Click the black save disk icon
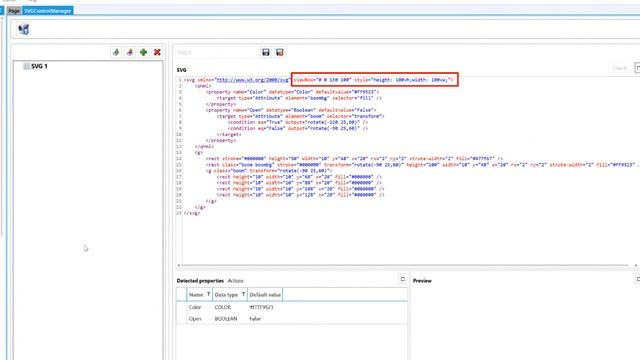 266,52
